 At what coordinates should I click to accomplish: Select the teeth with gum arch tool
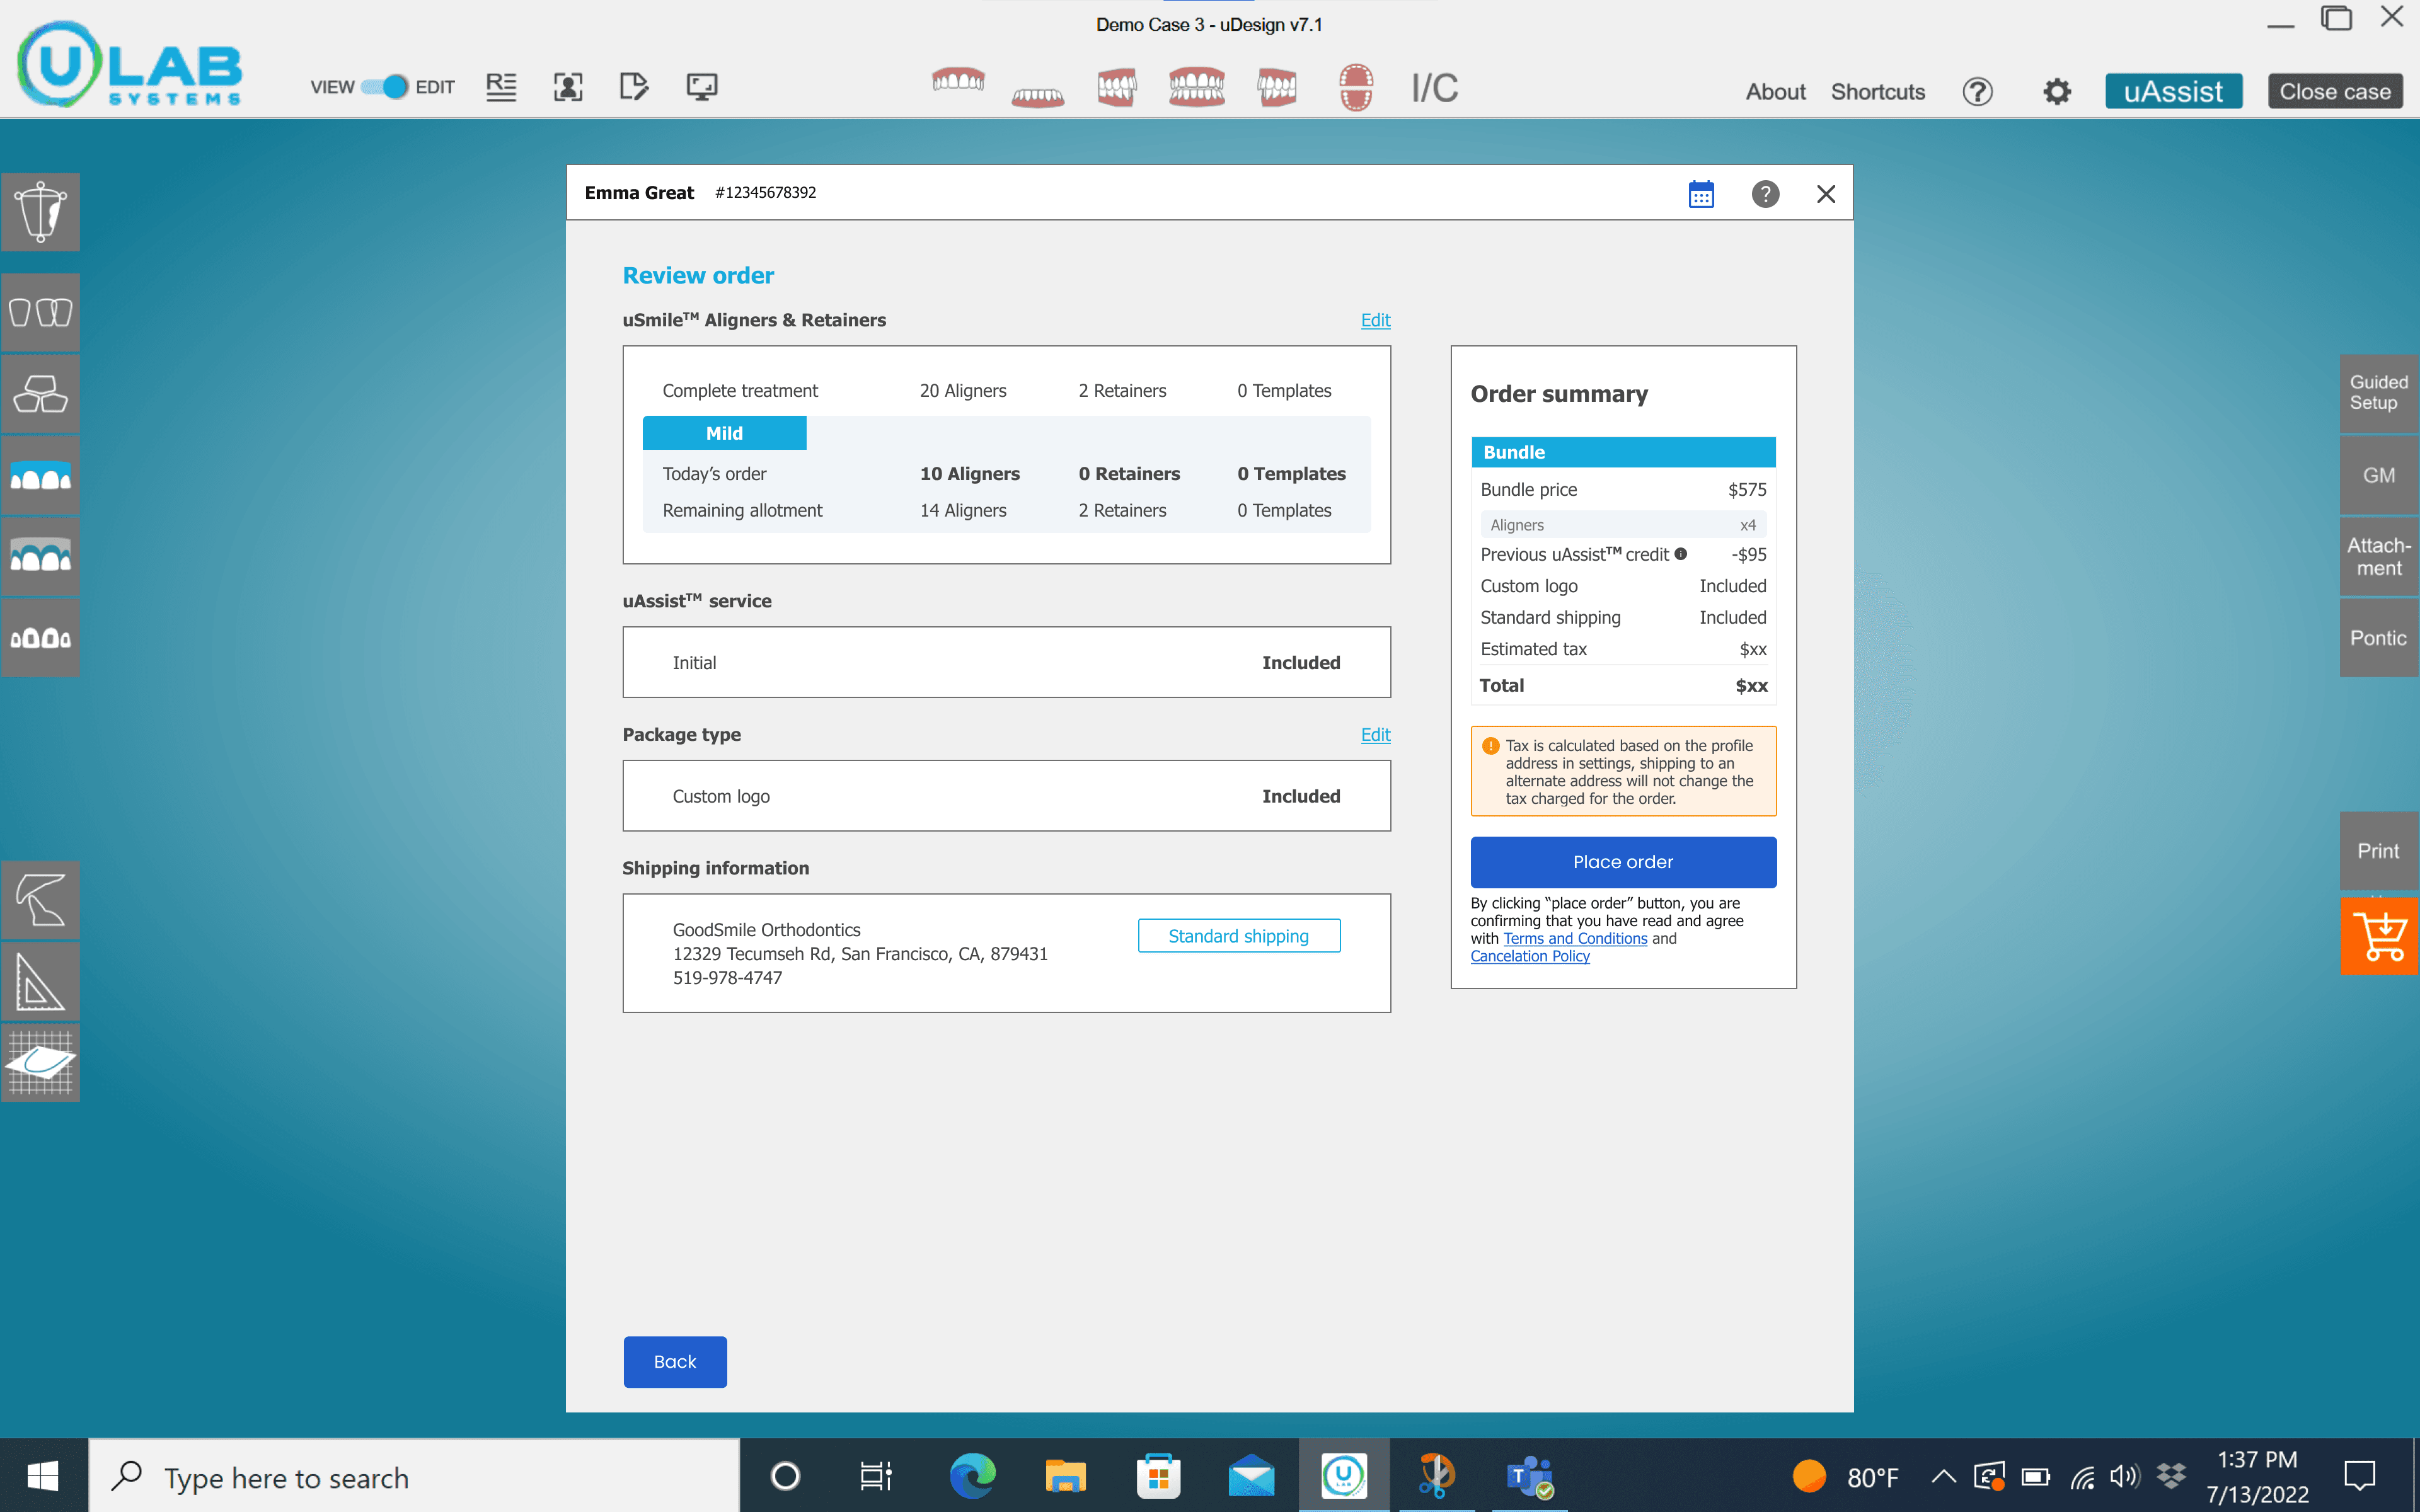point(41,557)
